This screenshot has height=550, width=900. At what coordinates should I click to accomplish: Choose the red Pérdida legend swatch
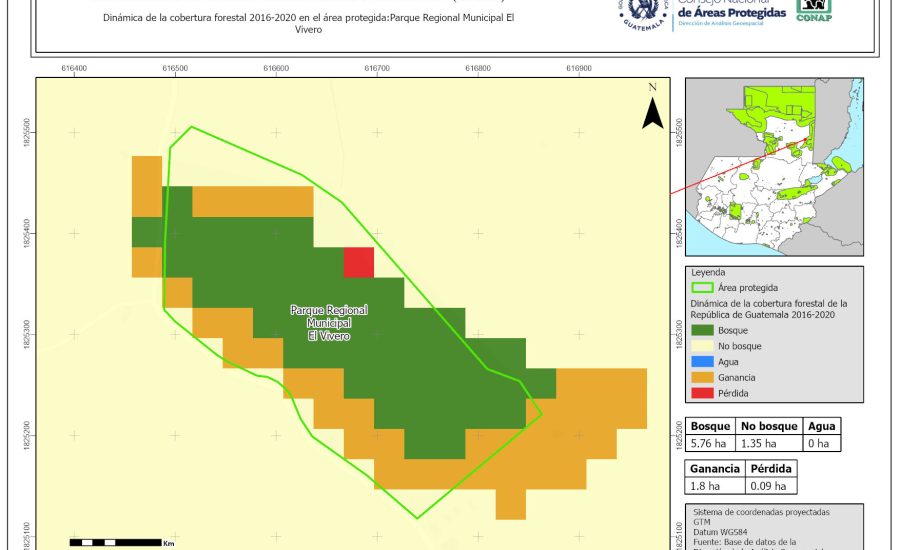point(706,393)
